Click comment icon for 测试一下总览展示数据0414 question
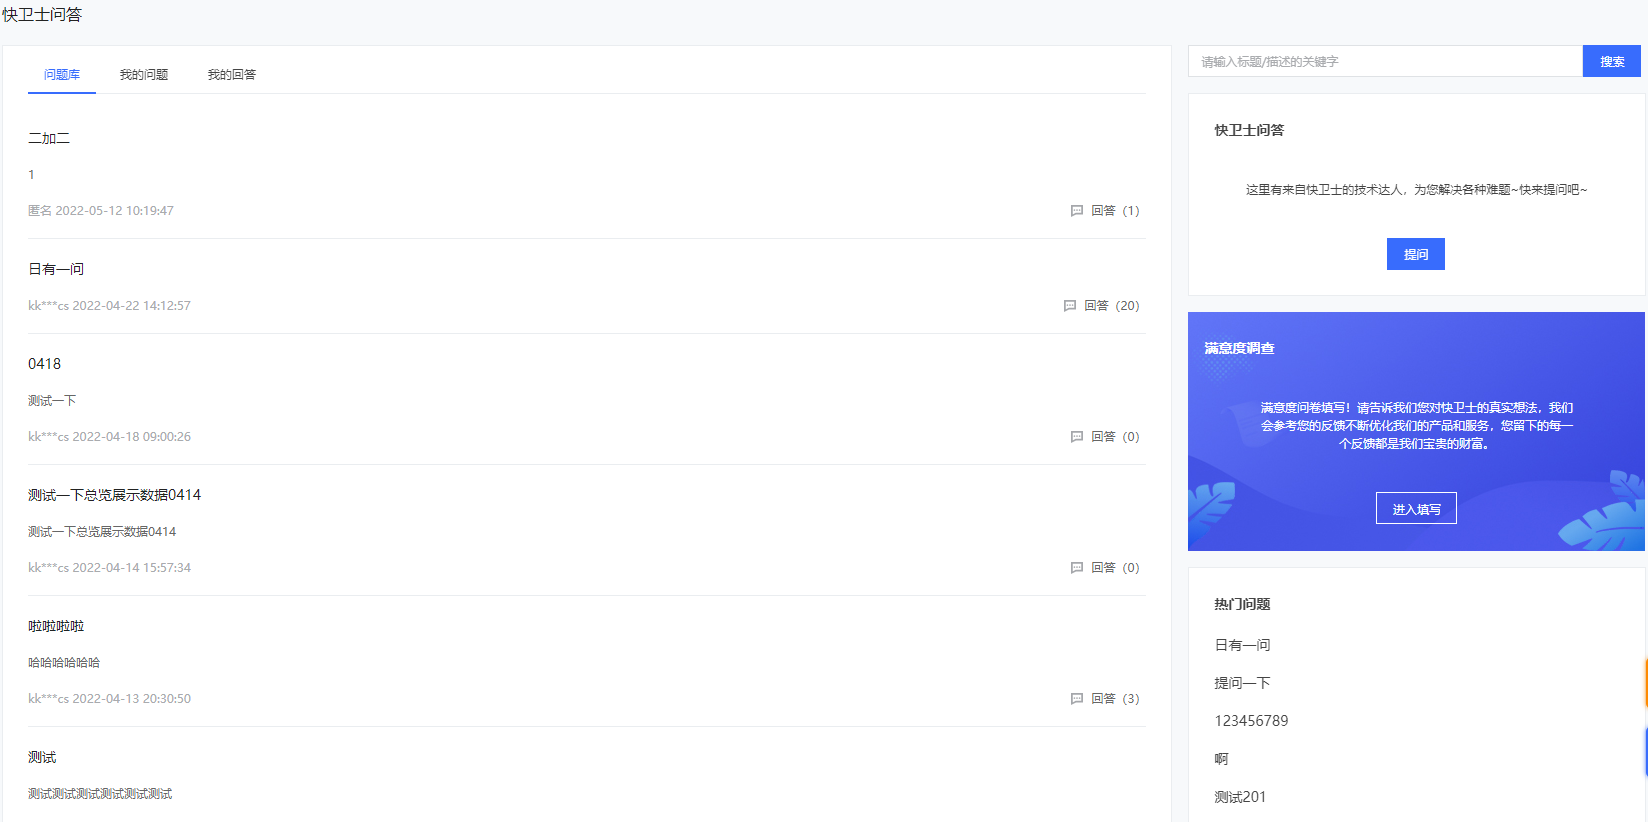1648x822 pixels. point(1077,568)
